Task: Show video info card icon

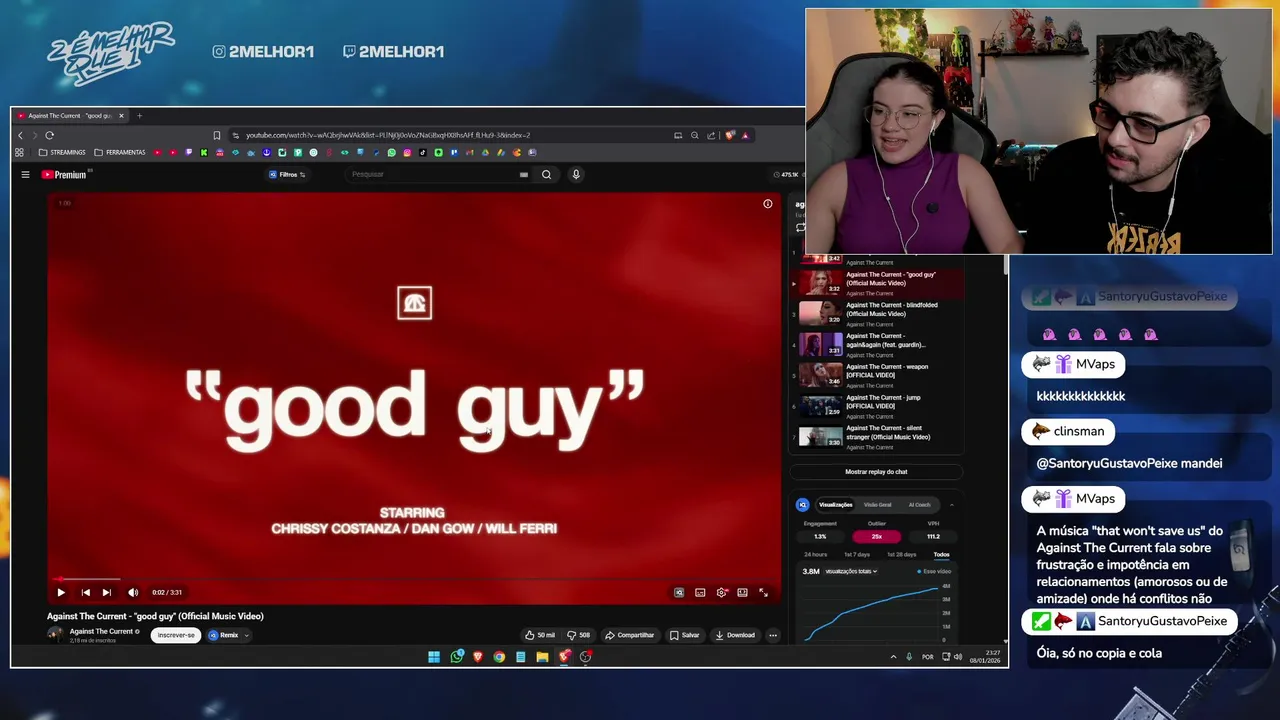Action: [768, 204]
